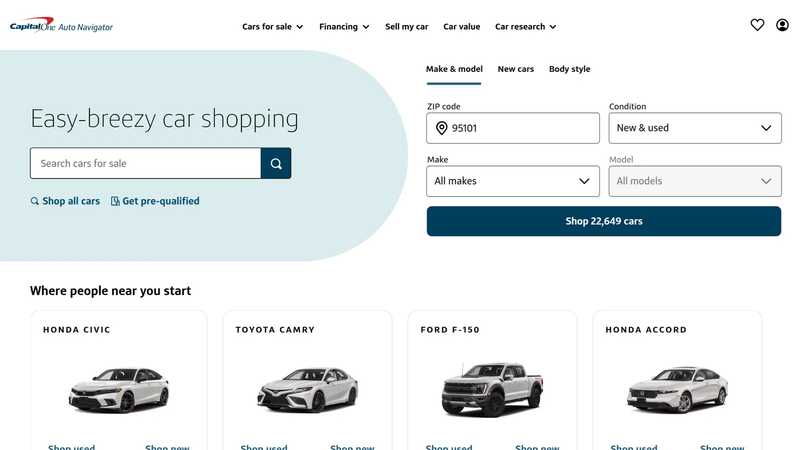Open saved favorites heart icon
This screenshot has height=450, width=800.
point(757,24)
